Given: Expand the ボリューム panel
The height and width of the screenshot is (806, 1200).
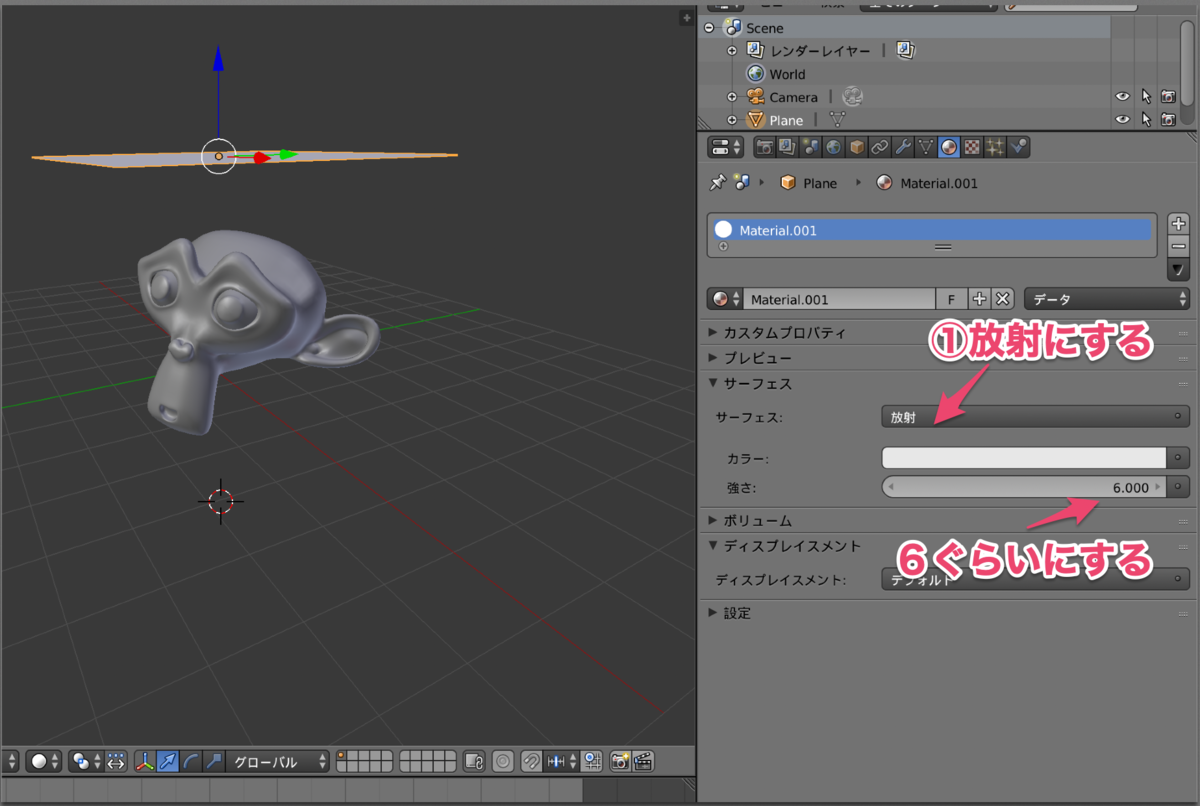Looking at the screenshot, I should pos(713,520).
